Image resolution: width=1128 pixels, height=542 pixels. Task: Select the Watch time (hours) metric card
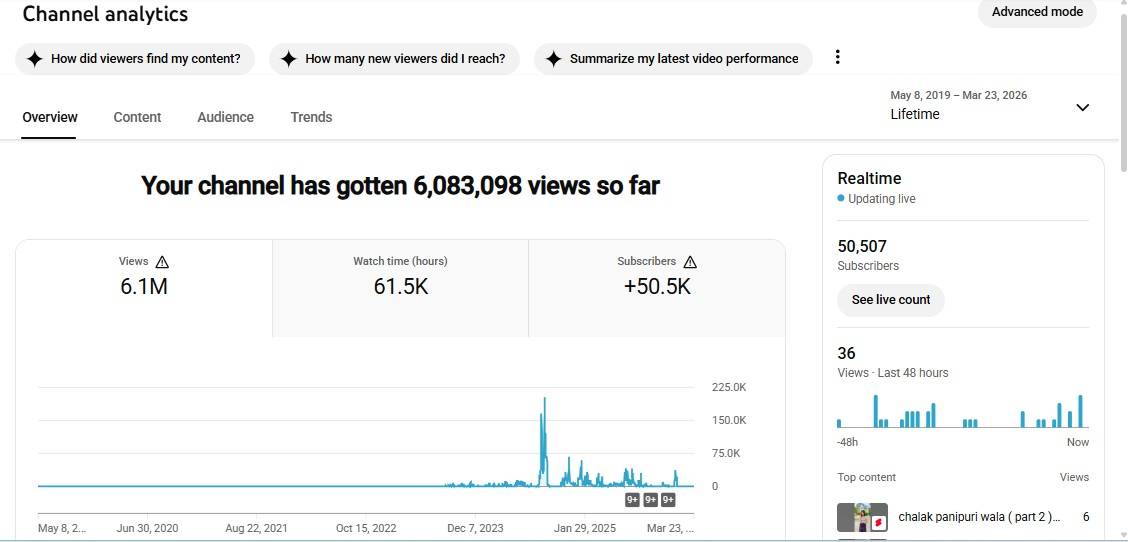point(400,288)
